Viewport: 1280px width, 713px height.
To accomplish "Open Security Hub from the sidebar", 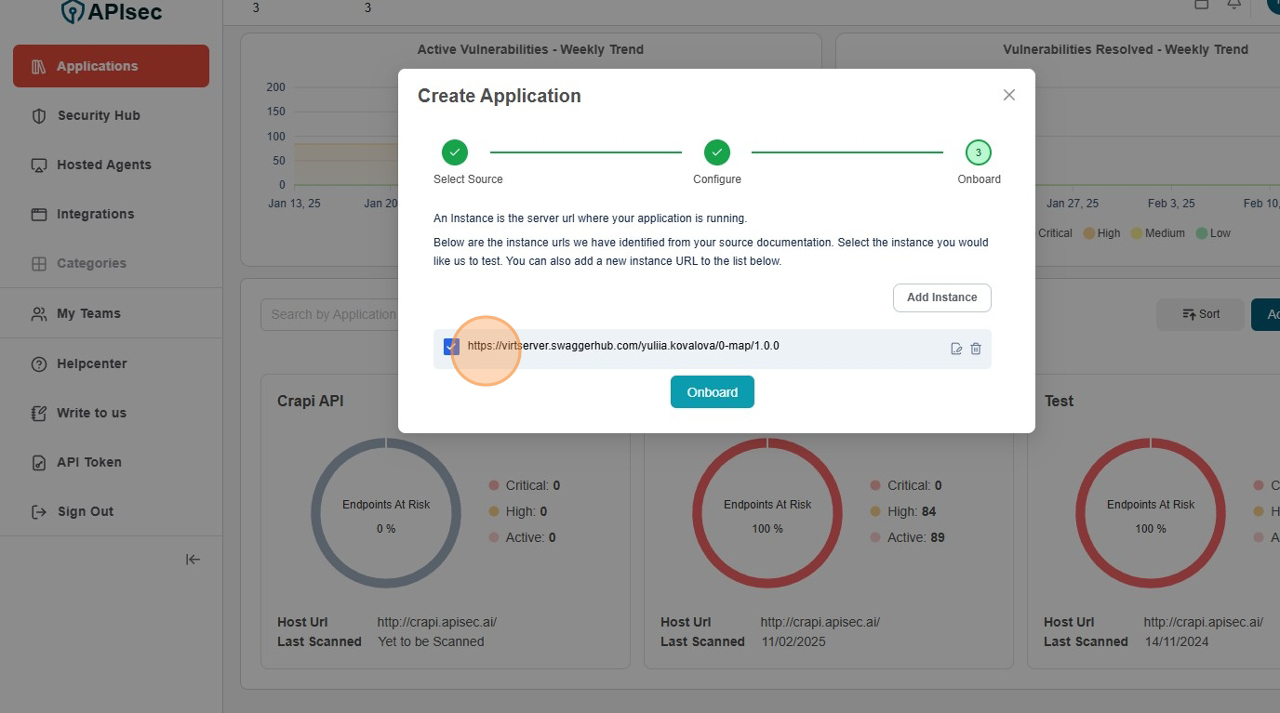I will (98, 116).
